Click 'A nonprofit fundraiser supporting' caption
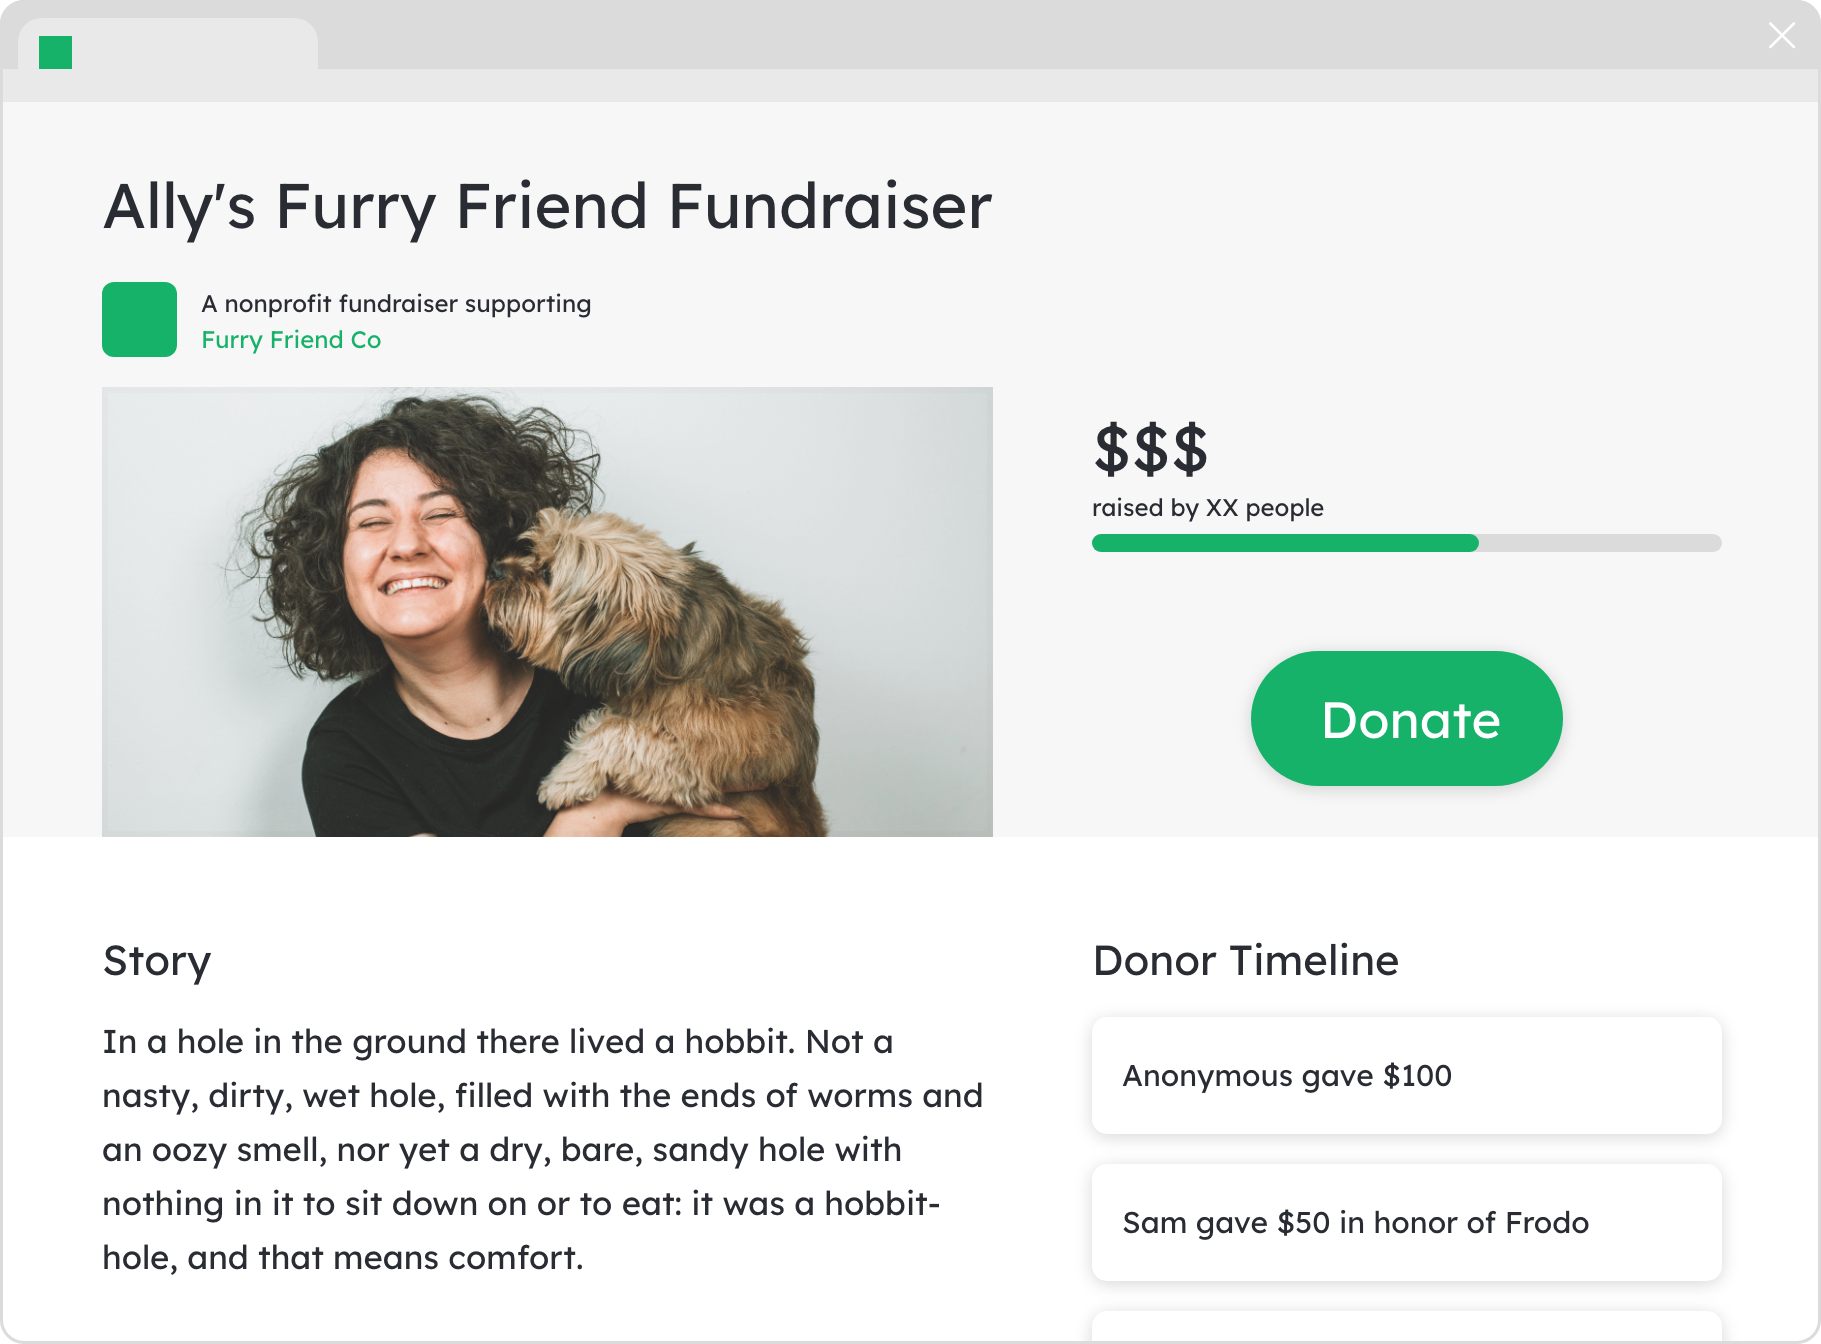This screenshot has height=1344, width=1821. point(396,304)
